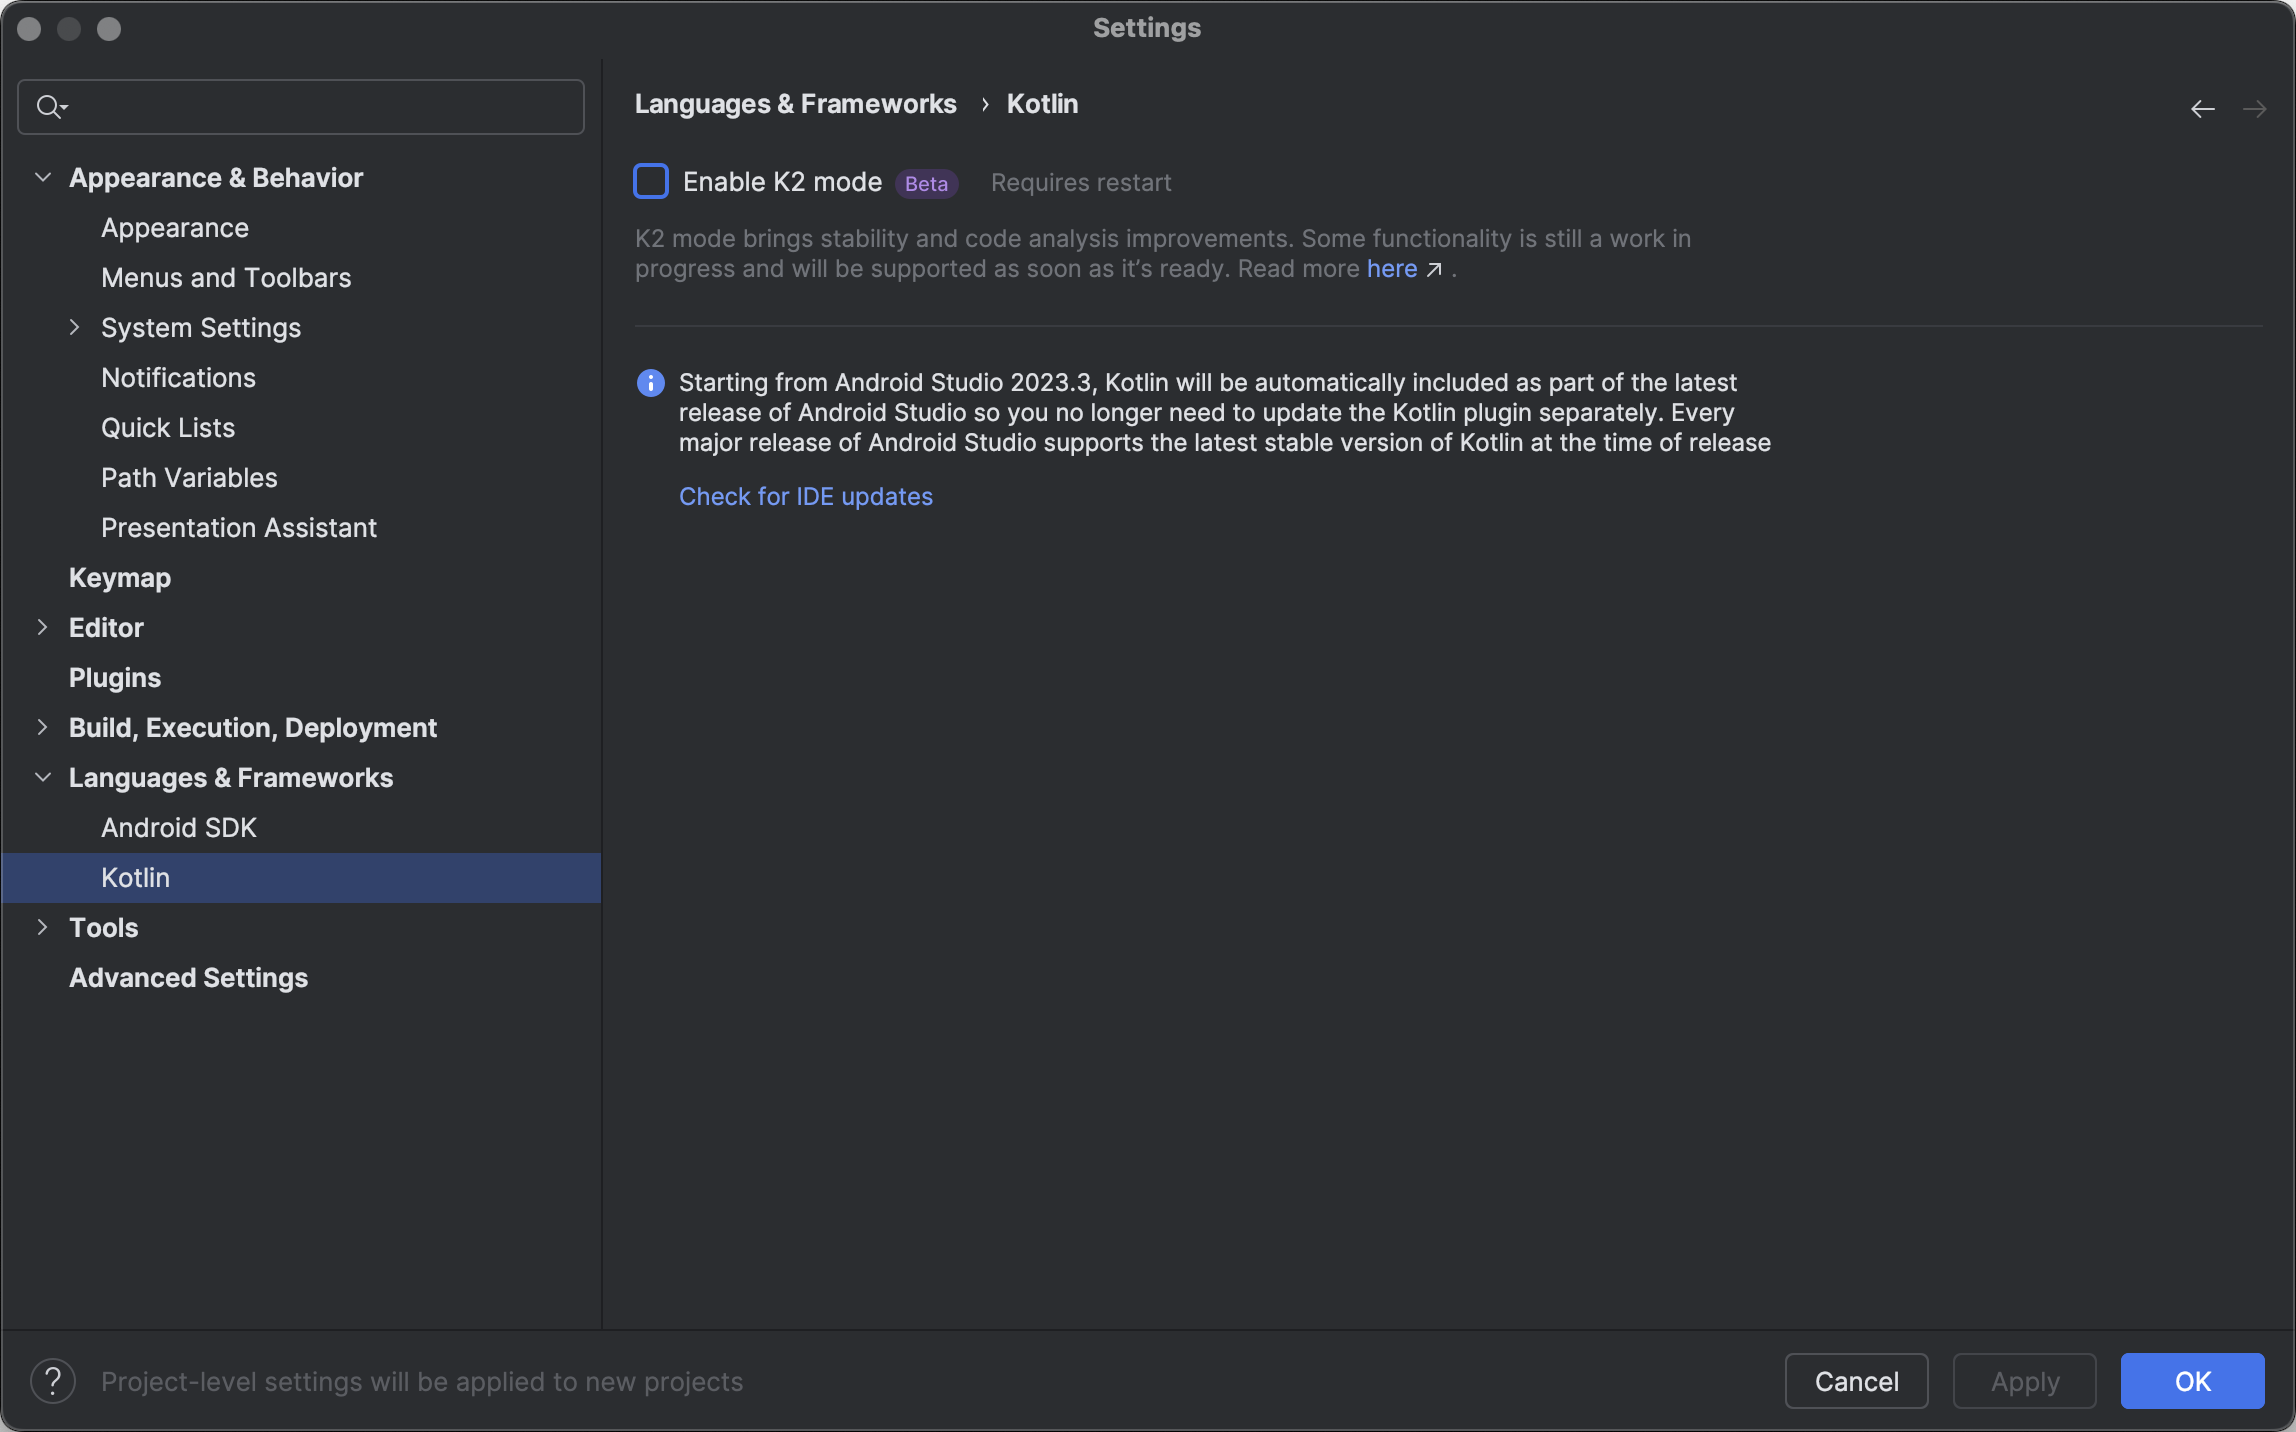Select Notifications settings page
2296x1432 pixels.
coord(178,378)
